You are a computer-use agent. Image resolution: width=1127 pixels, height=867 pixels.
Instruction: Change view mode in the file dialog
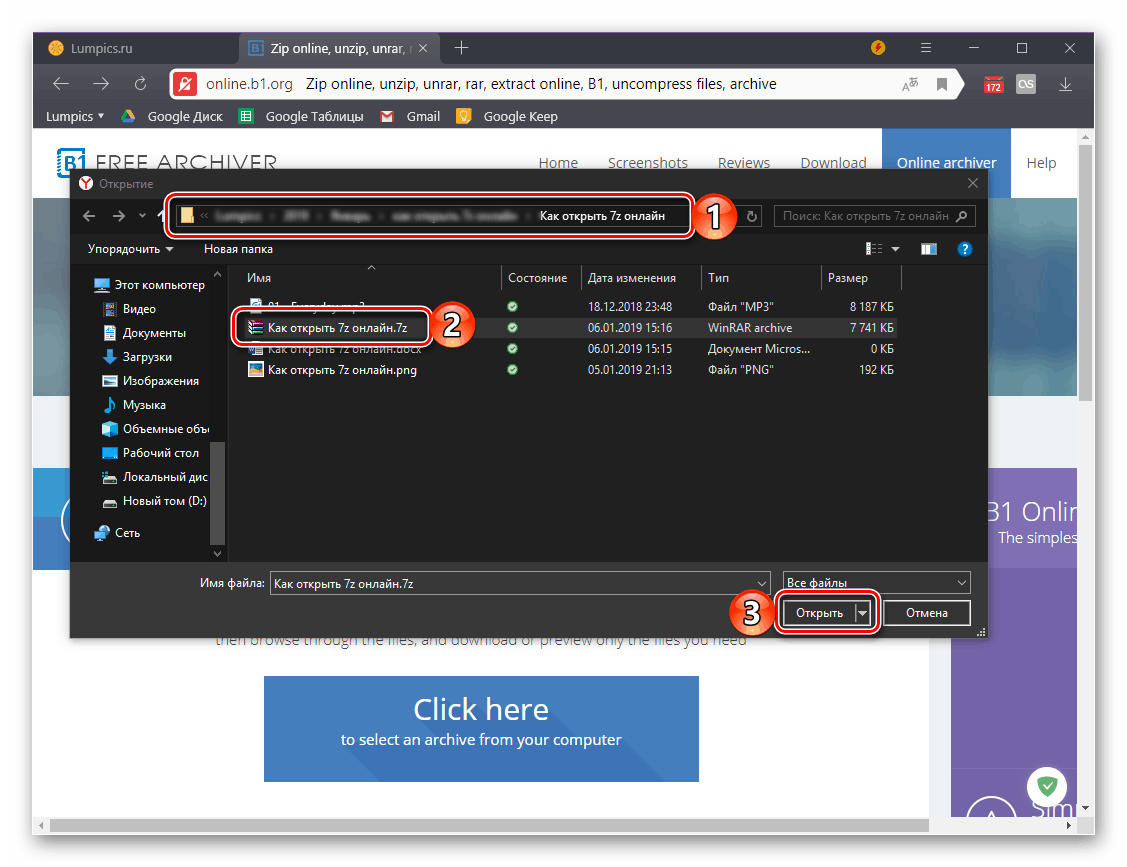874,249
